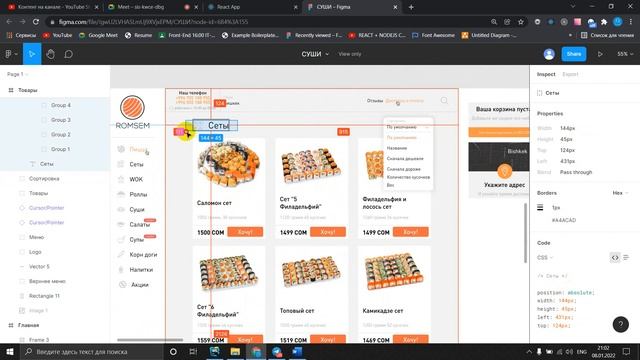The width and height of the screenshot is (640, 360).
Task: Open the Chrome three-dot menu
Action: (x=631, y=22)
